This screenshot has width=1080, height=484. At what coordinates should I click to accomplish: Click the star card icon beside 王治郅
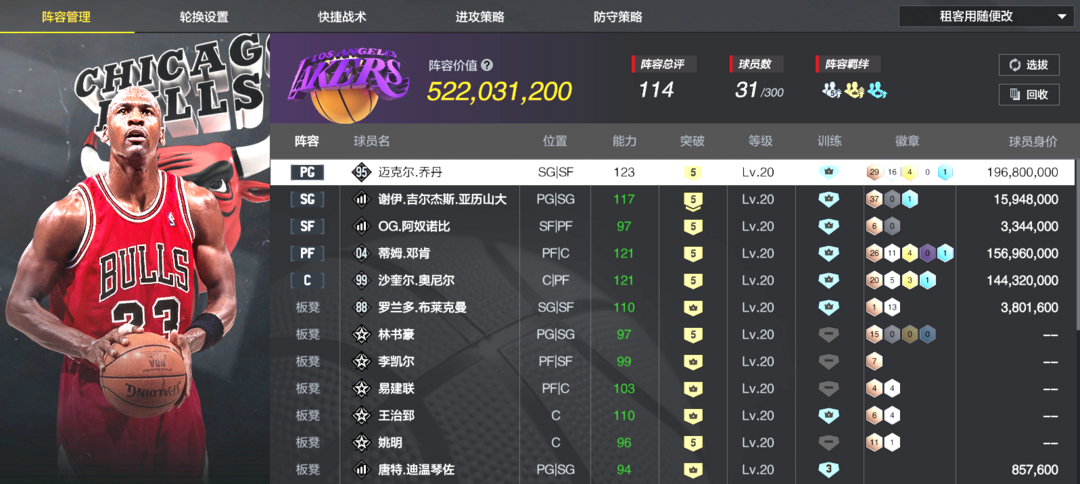click(x=361, y=416)
